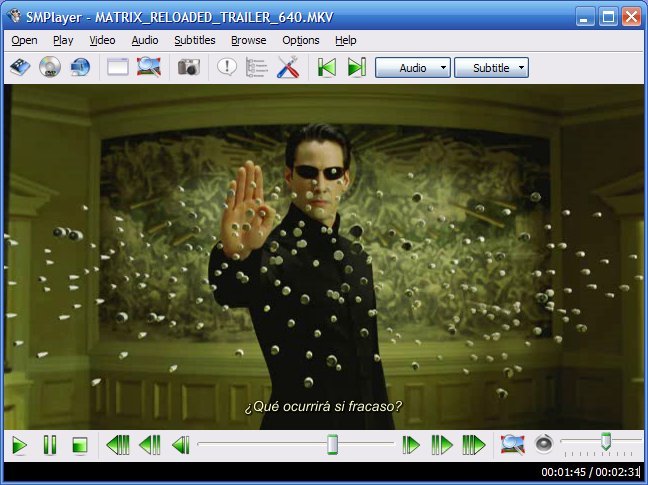Skip forward by the smallest step
This screenshot has width=648, height=485.
411,445
